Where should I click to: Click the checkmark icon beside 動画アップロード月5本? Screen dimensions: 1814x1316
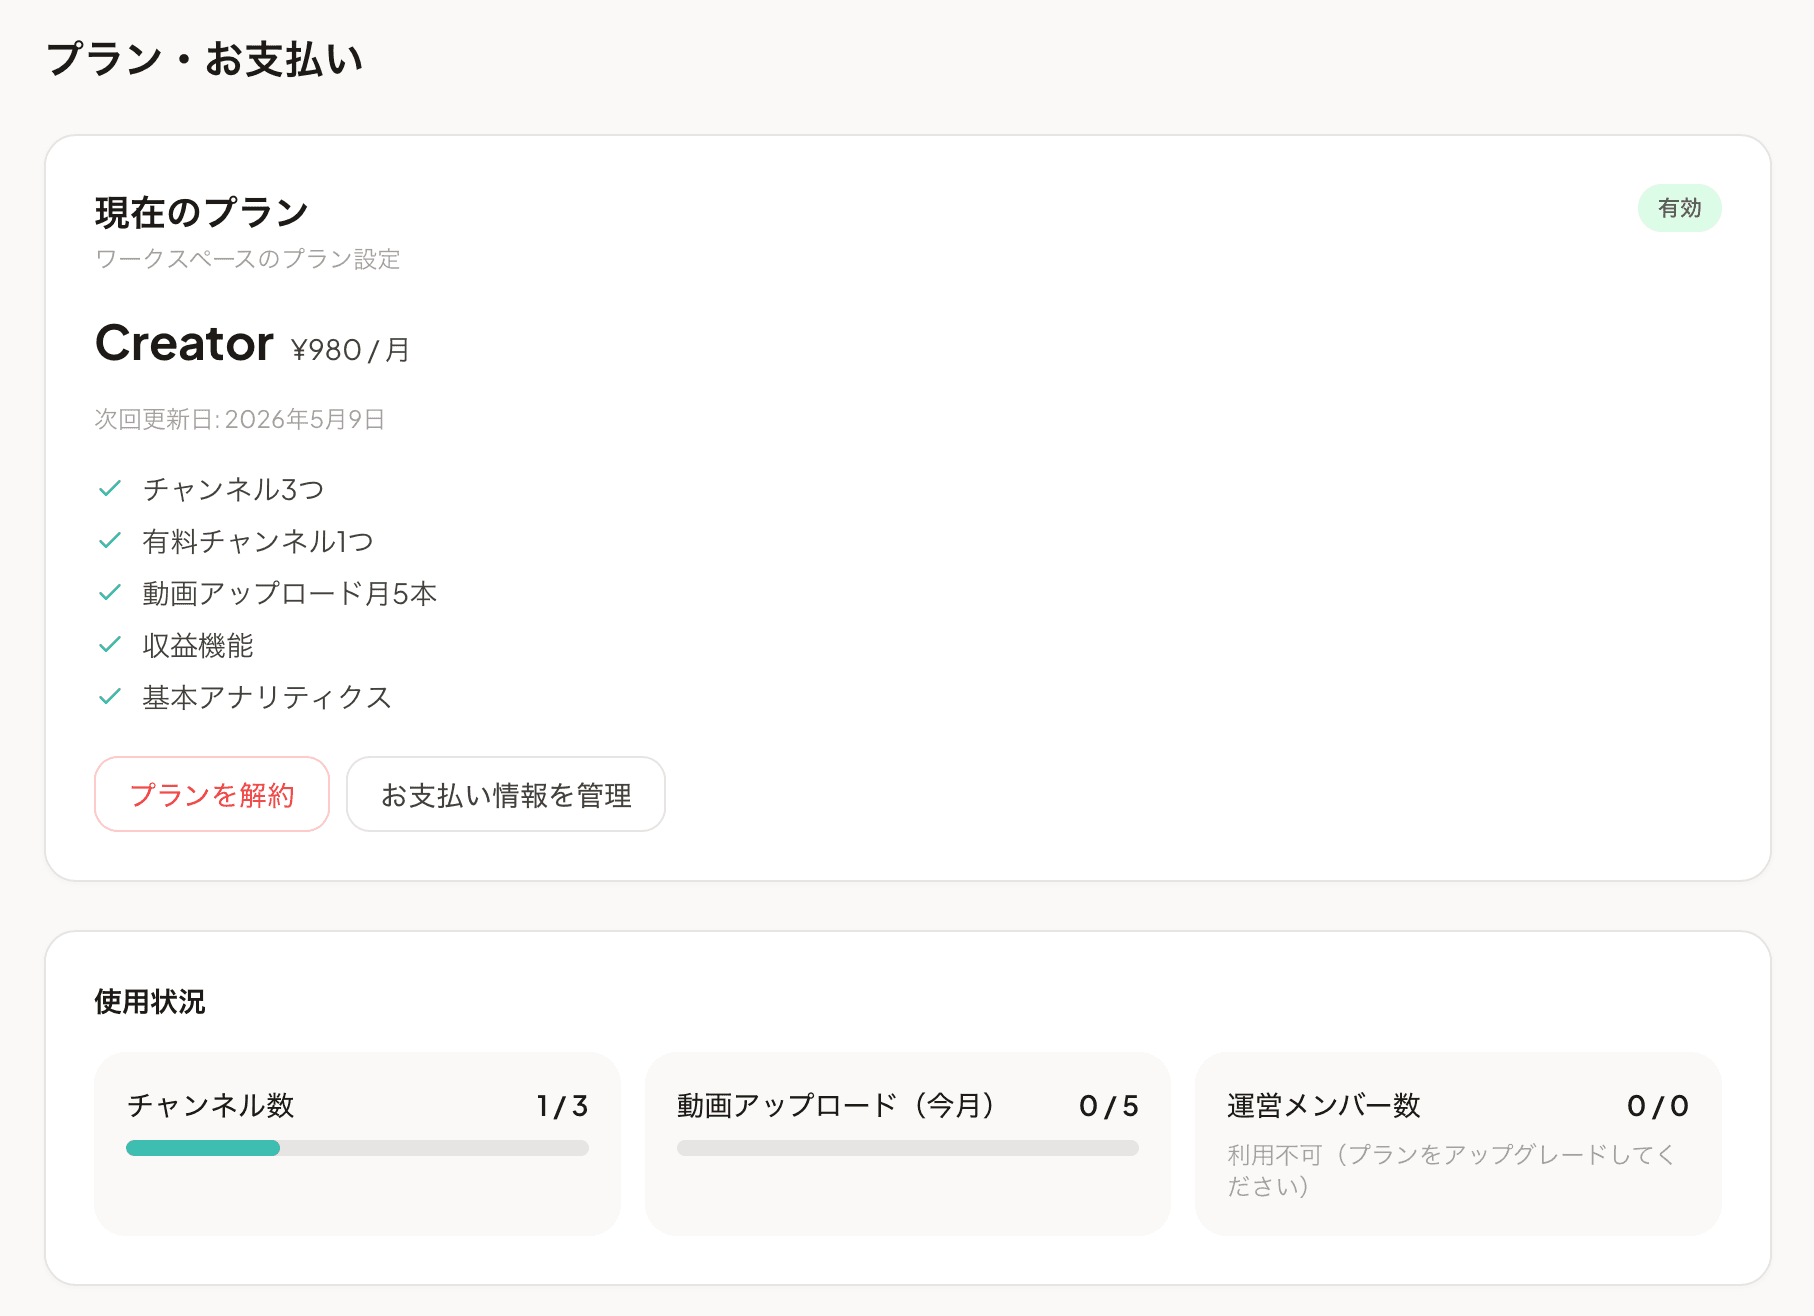pos(110,592)
